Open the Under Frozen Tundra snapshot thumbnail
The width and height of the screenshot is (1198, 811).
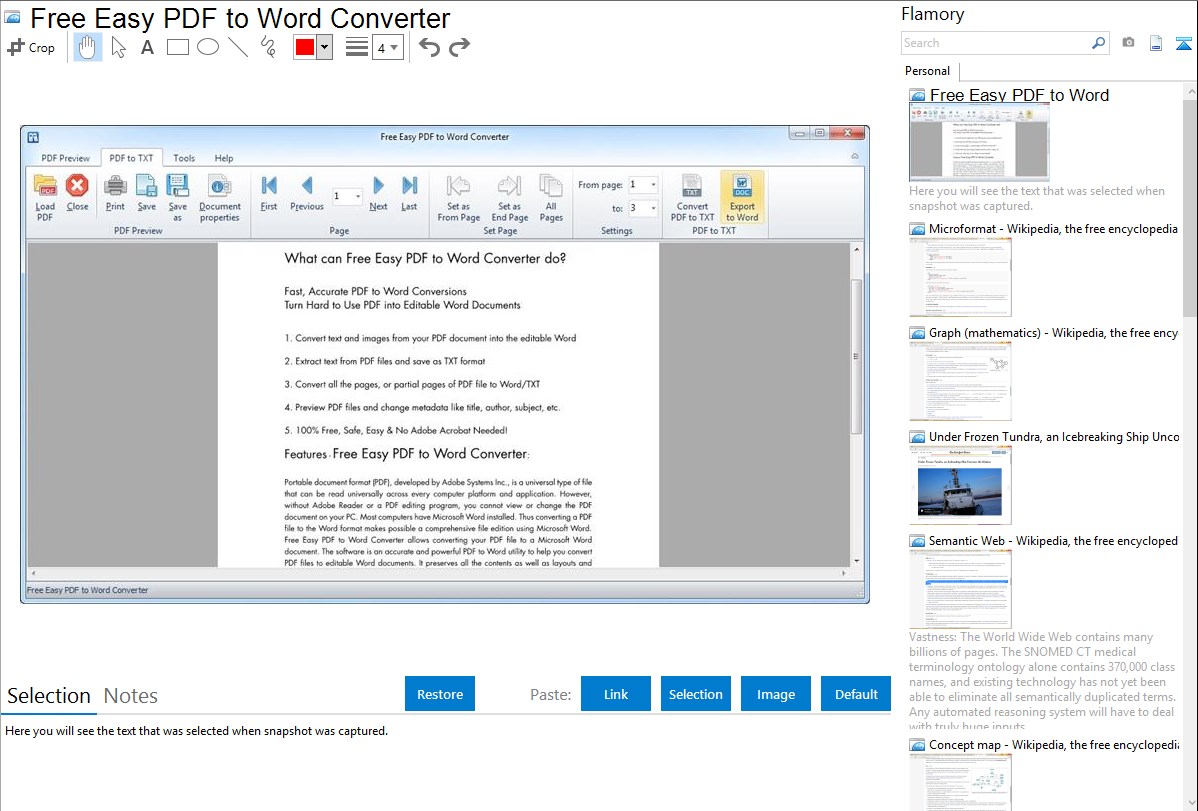coord(960,485)
